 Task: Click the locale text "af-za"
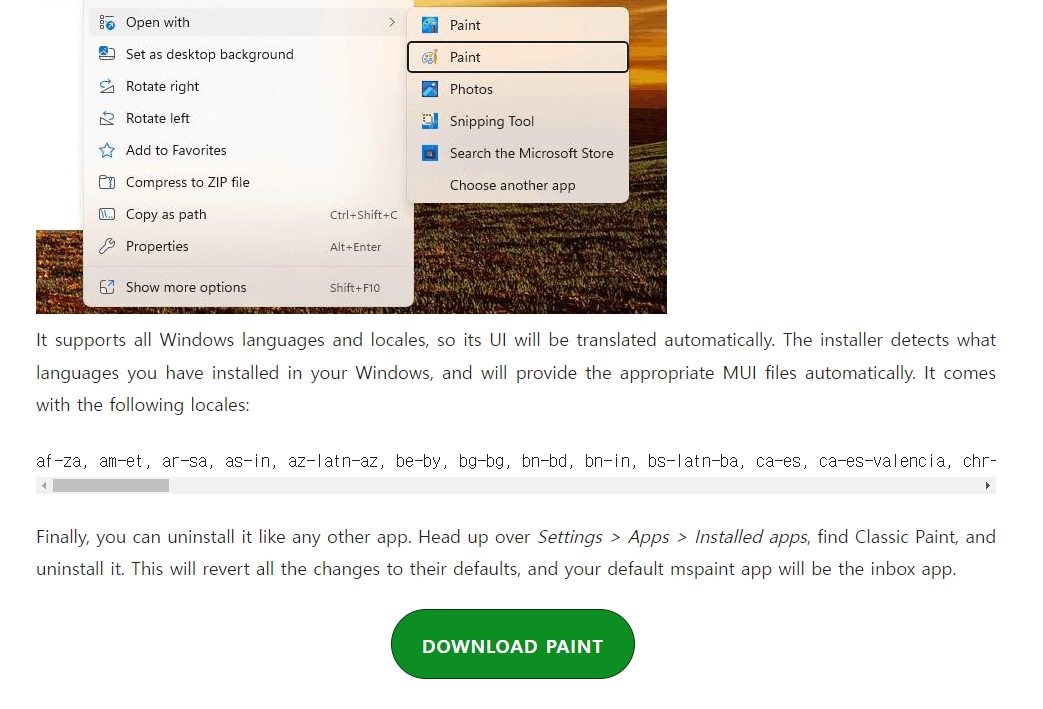59,461
